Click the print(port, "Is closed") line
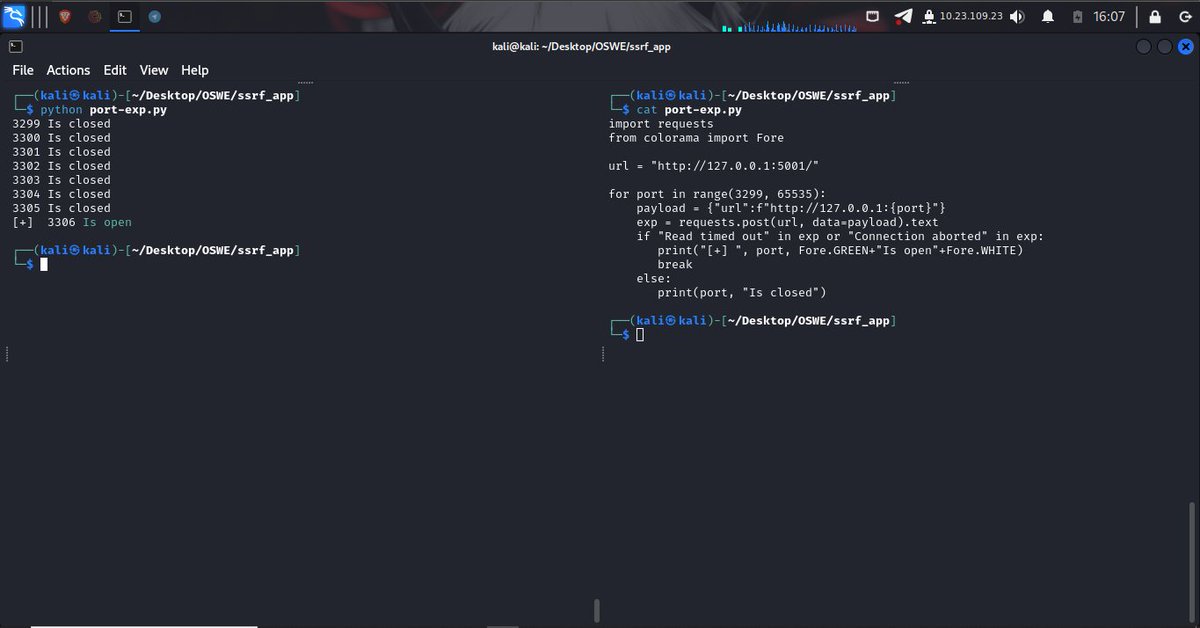The height and width of the screenshot is (628, 1200). click(741, 292)
